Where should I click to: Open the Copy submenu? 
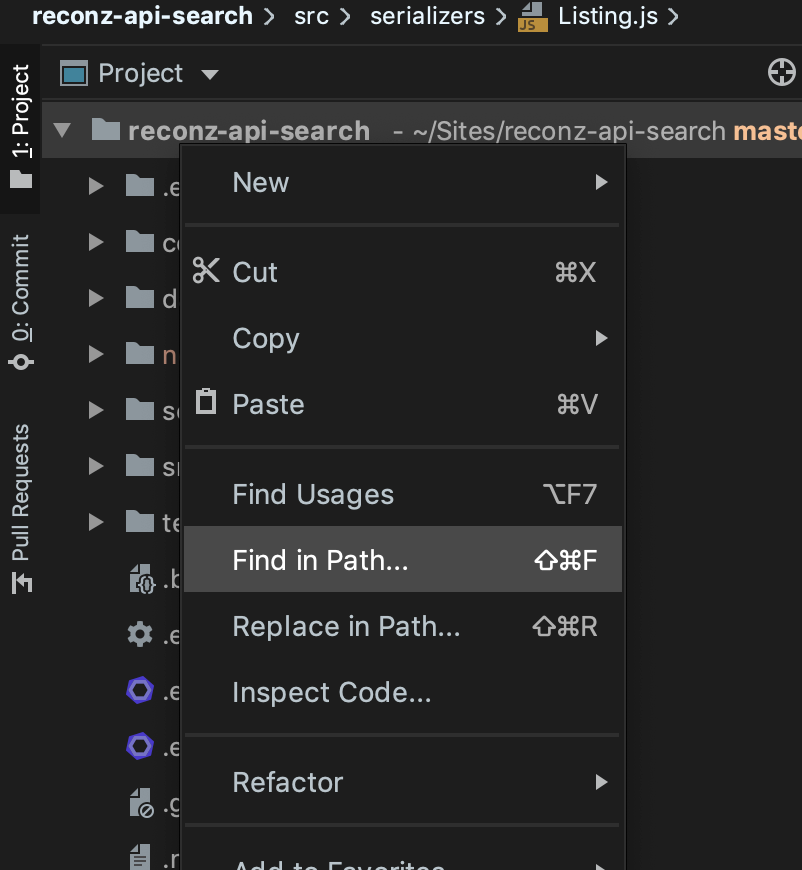(400, 338)
